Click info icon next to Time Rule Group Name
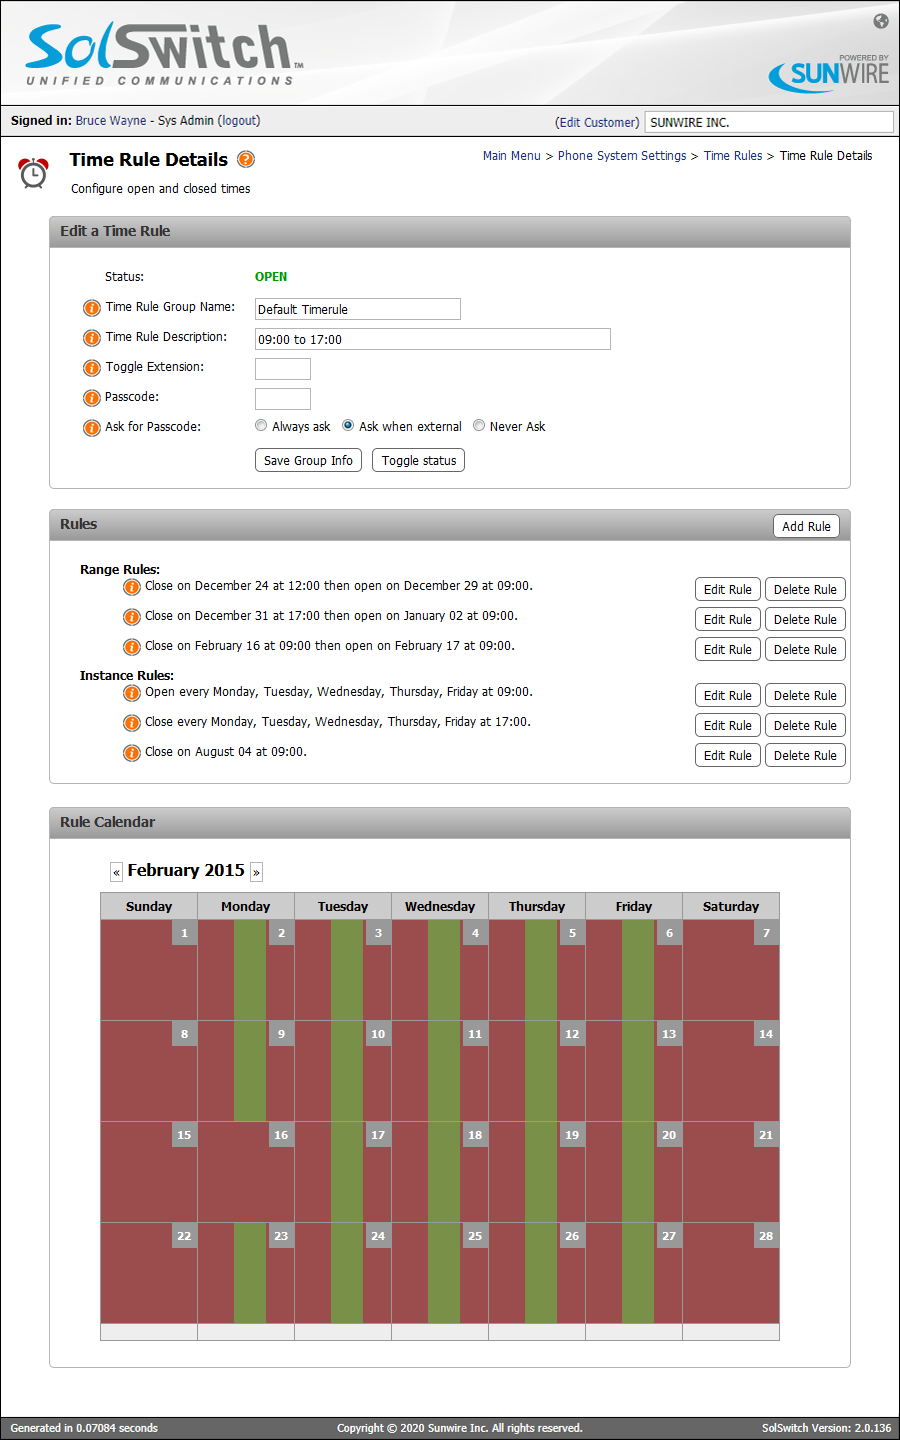Viewport: 900px width, 1440px height. (91, 308)
